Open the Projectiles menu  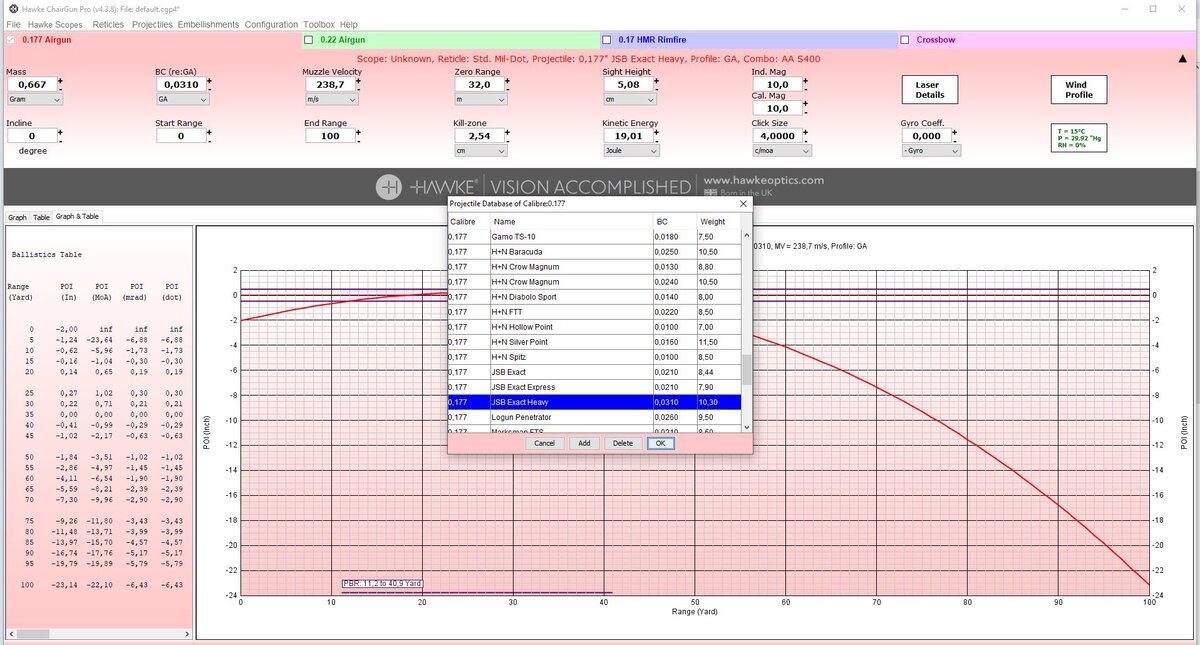point(152,24)
